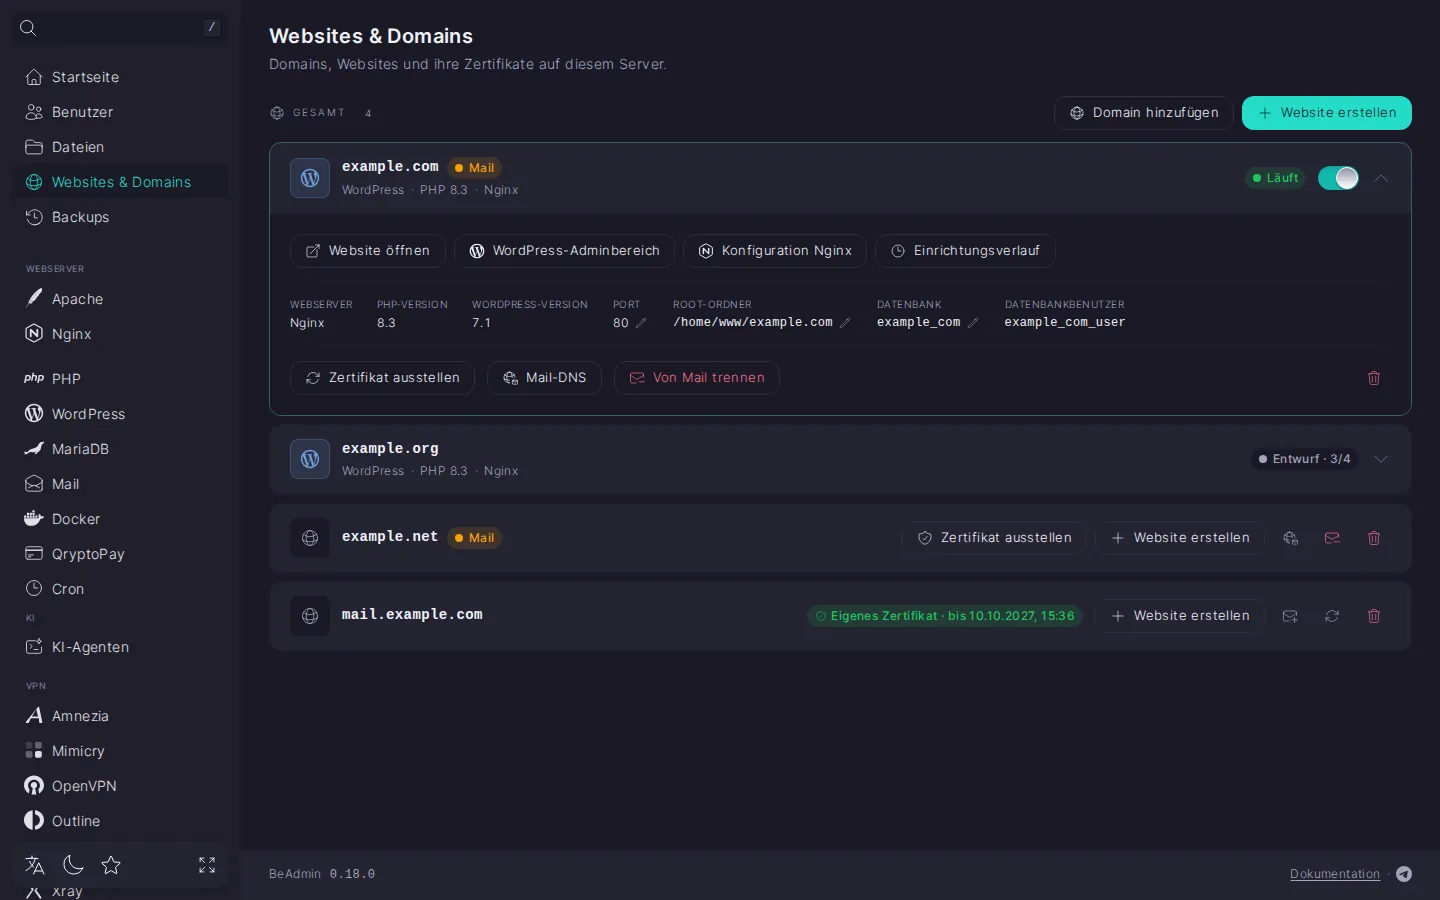The width and height of the screenshot is (1440, 900).
Task: Click the language translate icon in sidebar footer
Action: [35, 865]
